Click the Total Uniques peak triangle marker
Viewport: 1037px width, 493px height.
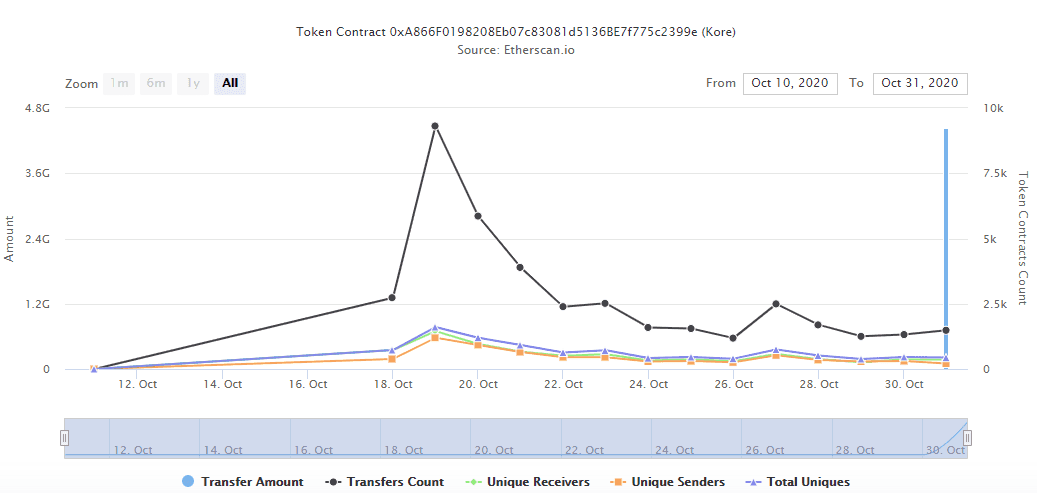[x=435, y=328]
